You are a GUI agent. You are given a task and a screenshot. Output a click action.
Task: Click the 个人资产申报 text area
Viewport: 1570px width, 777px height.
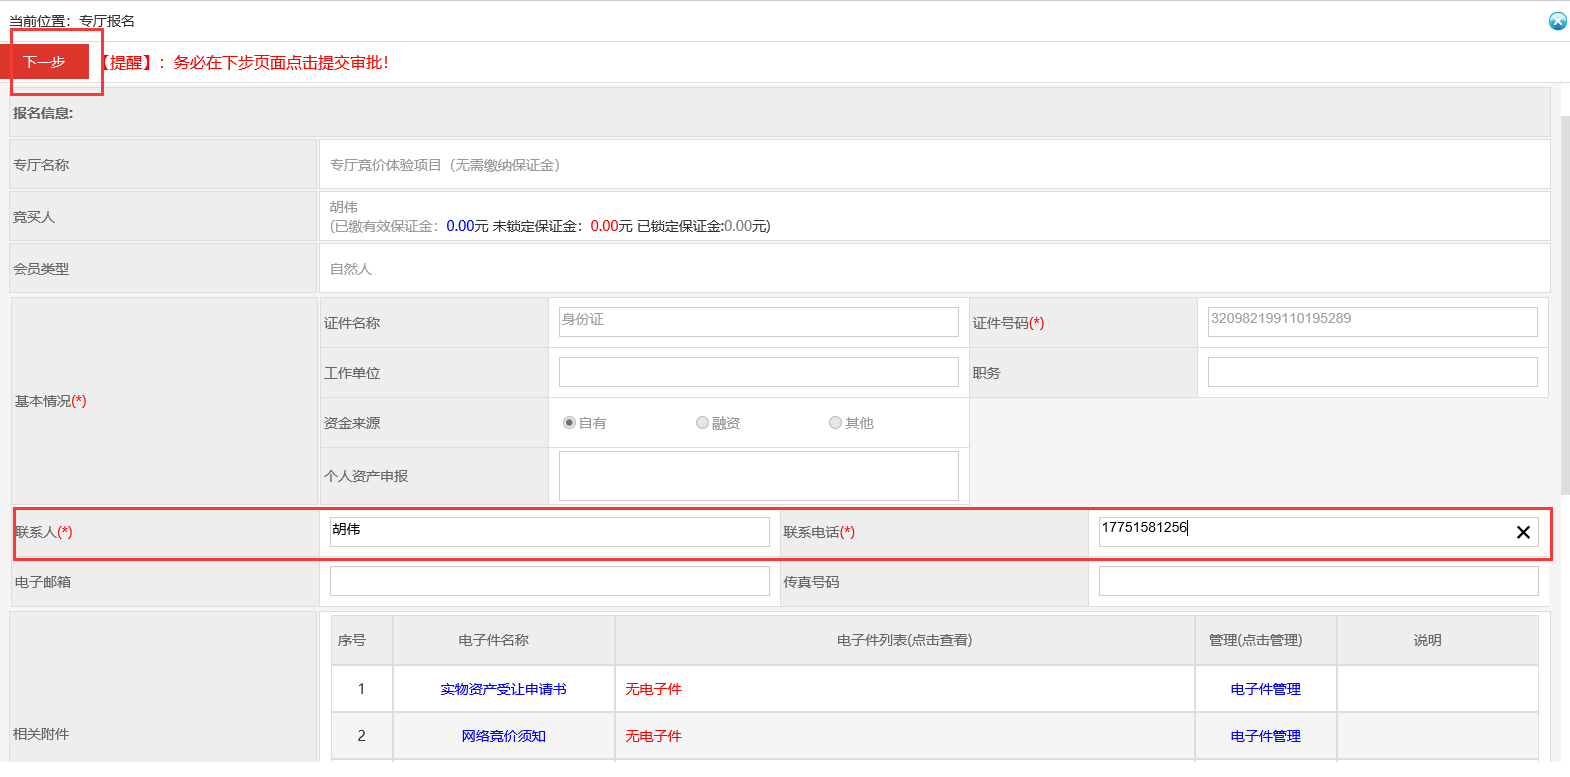pyautogui.click(x=758, y=476)
